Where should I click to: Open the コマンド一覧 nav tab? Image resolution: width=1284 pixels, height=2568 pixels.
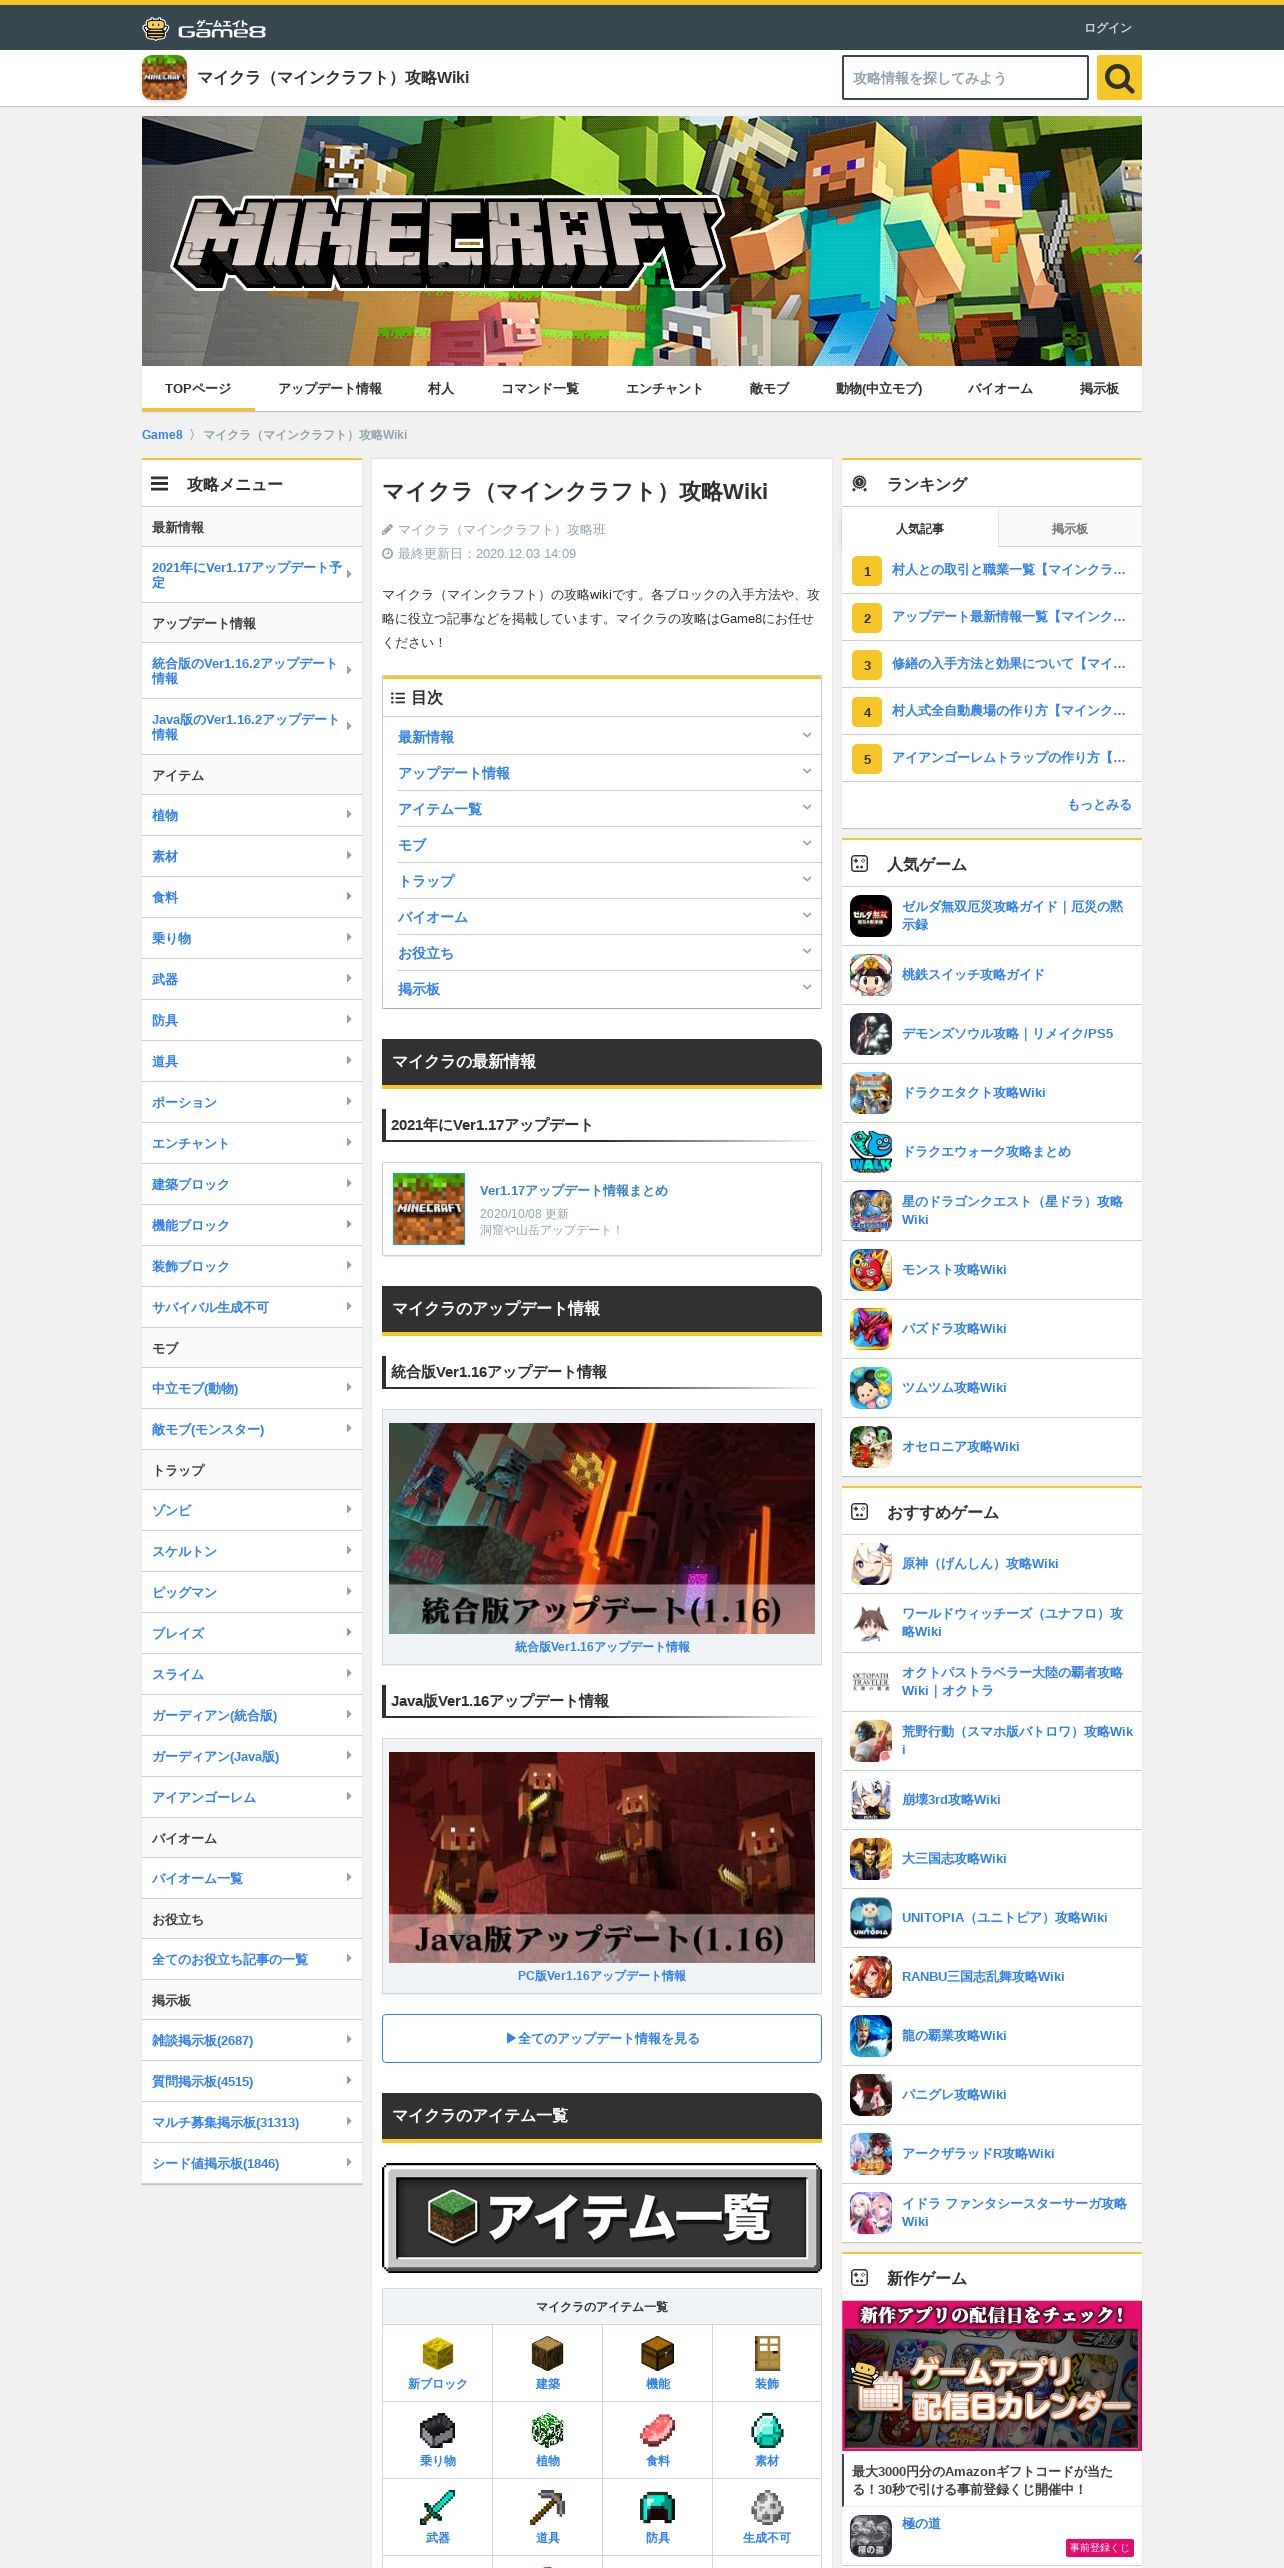point(540,388)
